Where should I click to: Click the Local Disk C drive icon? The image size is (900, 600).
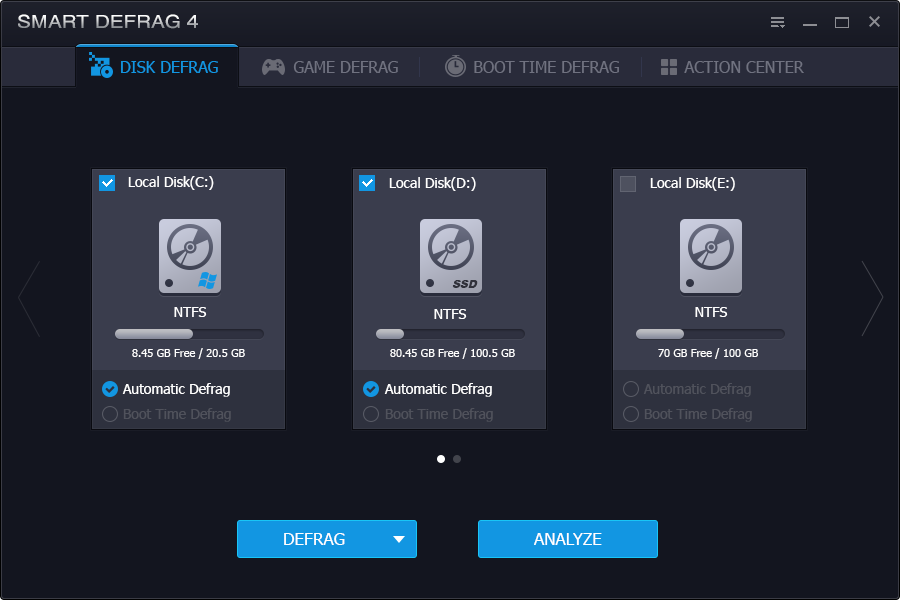(190, 258)
